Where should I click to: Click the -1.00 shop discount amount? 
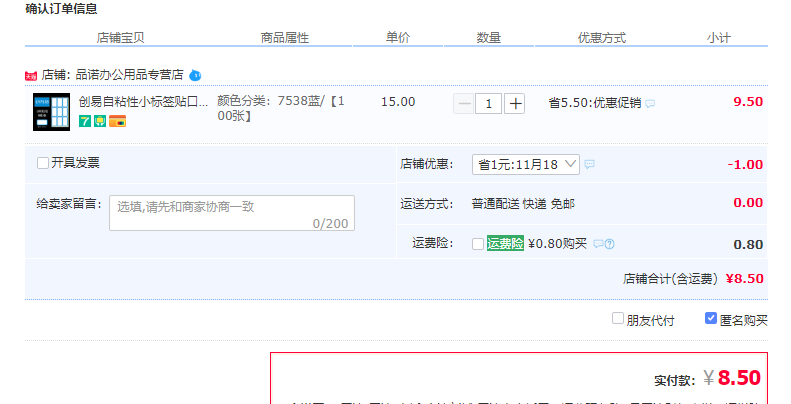(x=745, y=164)
